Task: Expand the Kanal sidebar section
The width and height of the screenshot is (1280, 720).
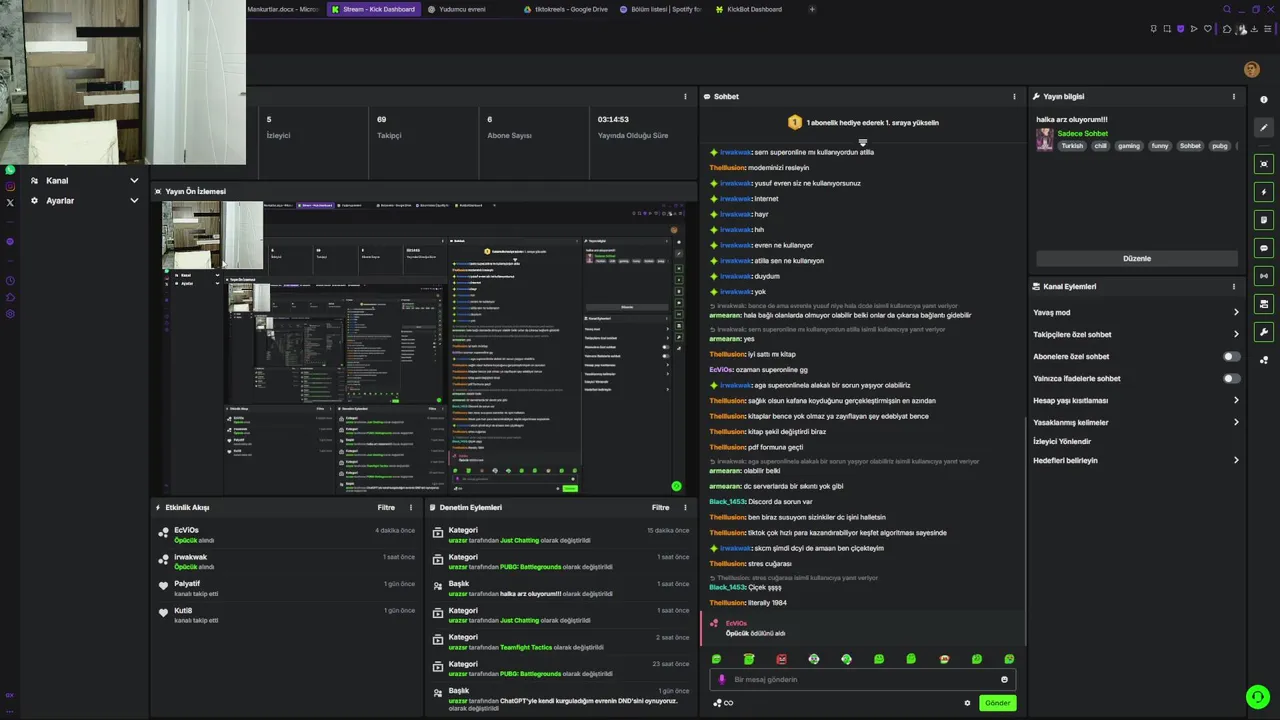Action: coord(84,181)
